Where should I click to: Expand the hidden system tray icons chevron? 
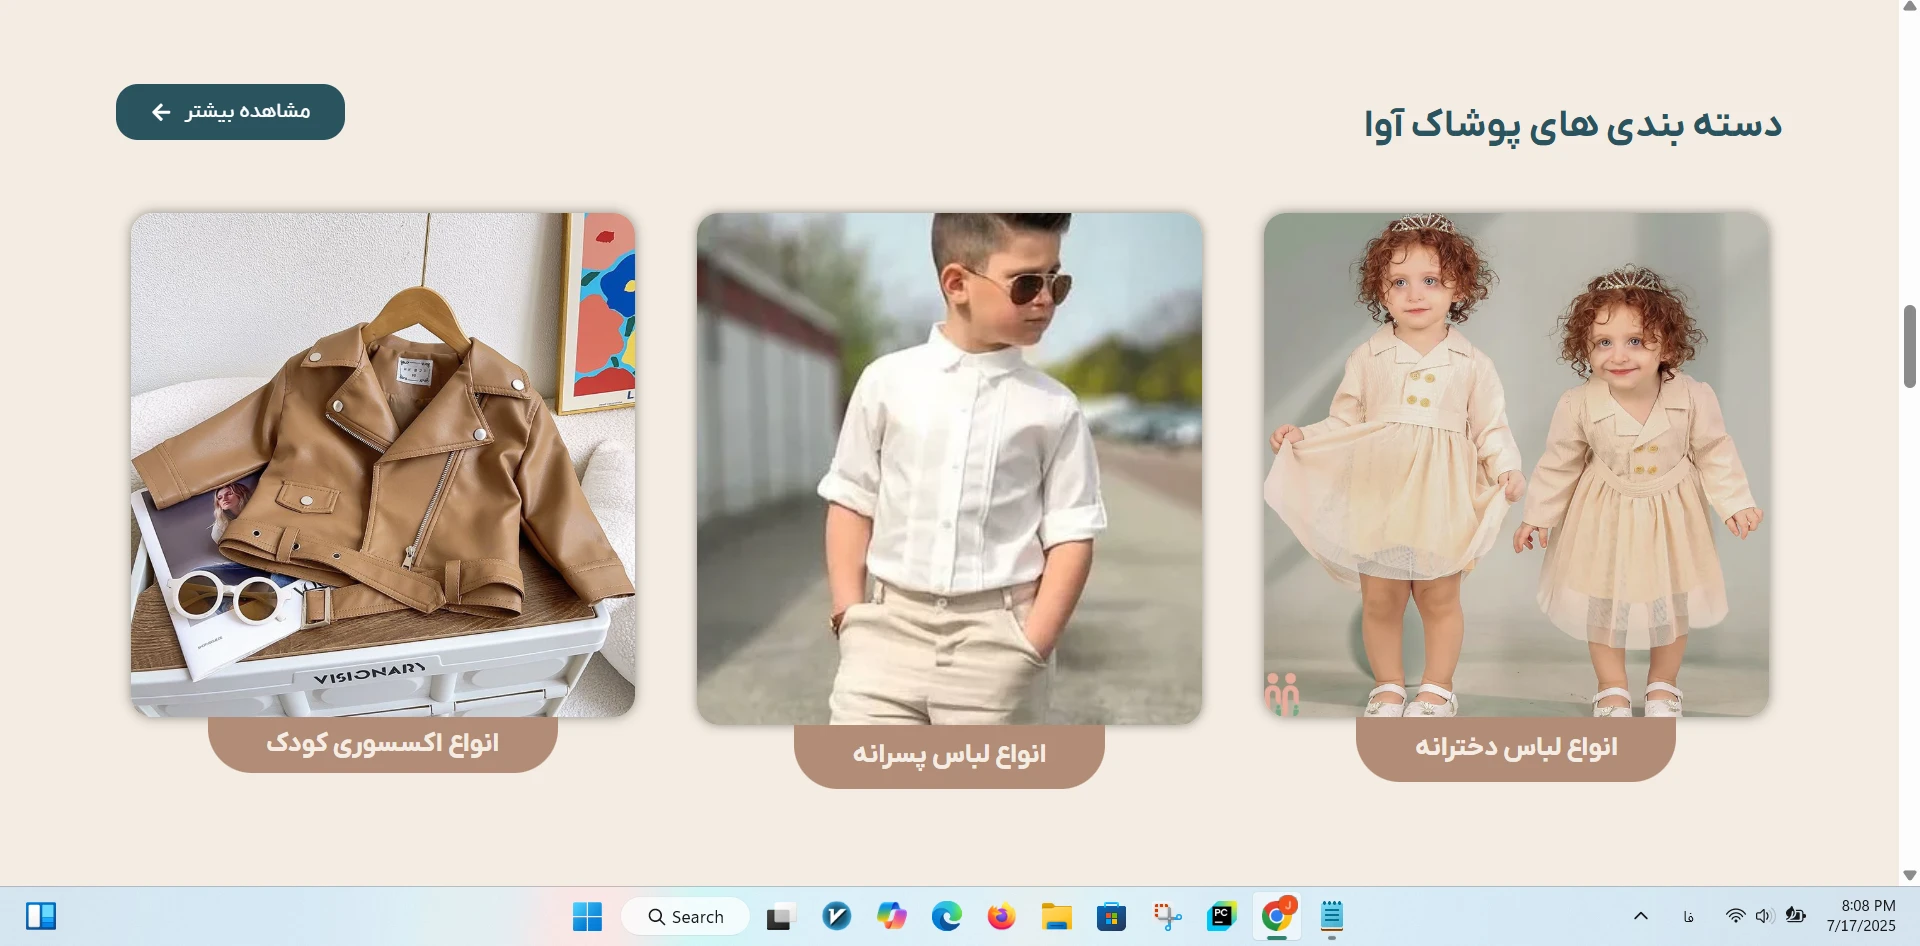click(x=1641, y=916)
